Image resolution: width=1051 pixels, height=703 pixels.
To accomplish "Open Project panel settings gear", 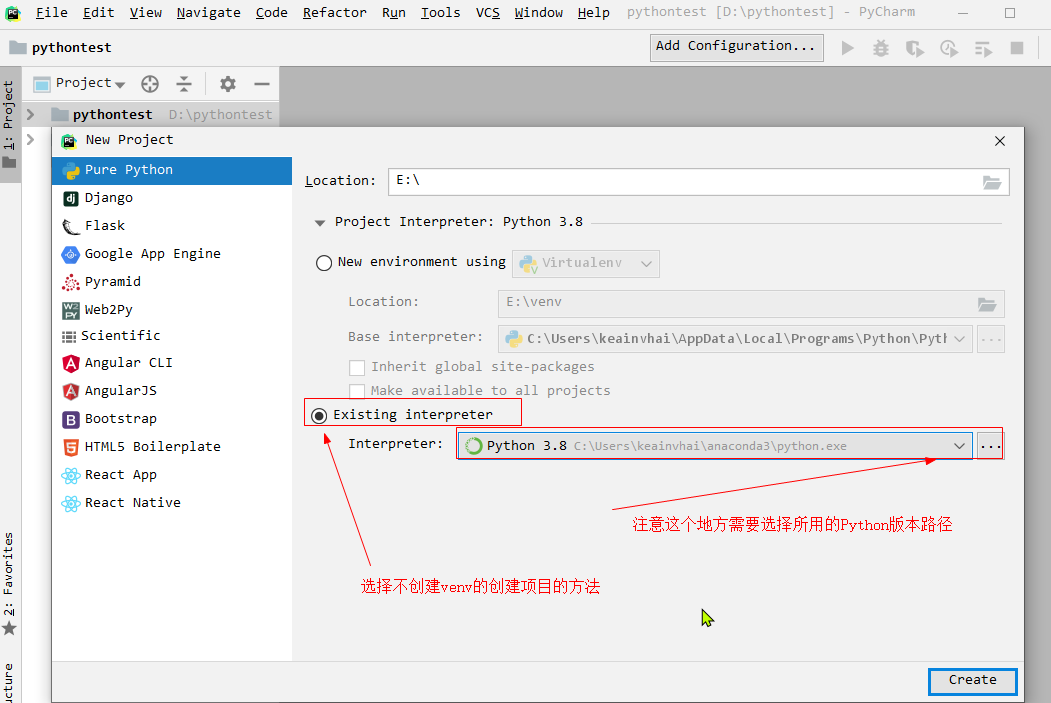I will (228, 84).
